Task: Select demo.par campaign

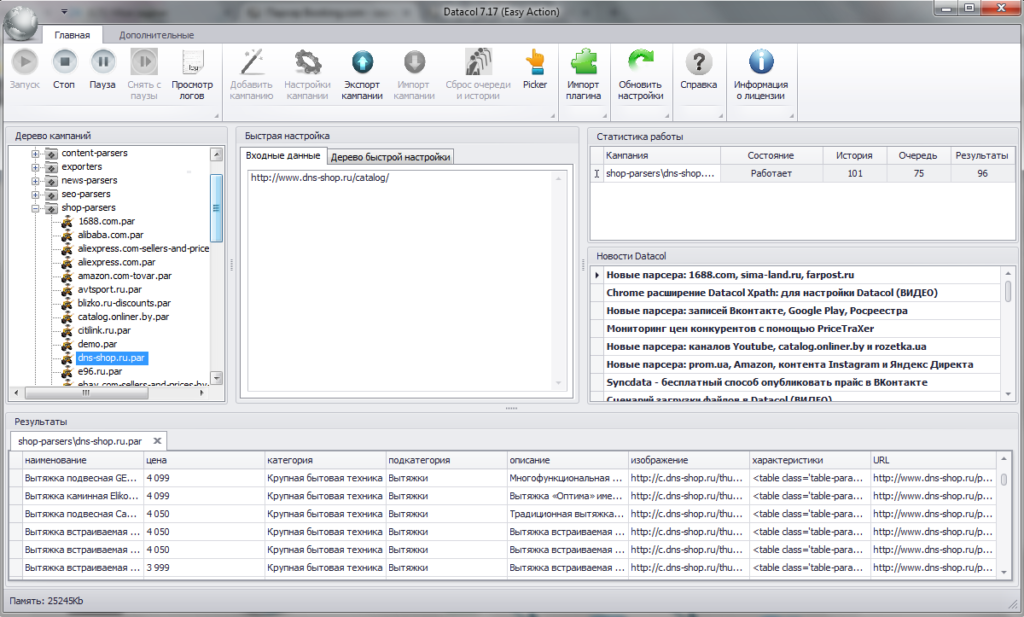Action: 97,345
